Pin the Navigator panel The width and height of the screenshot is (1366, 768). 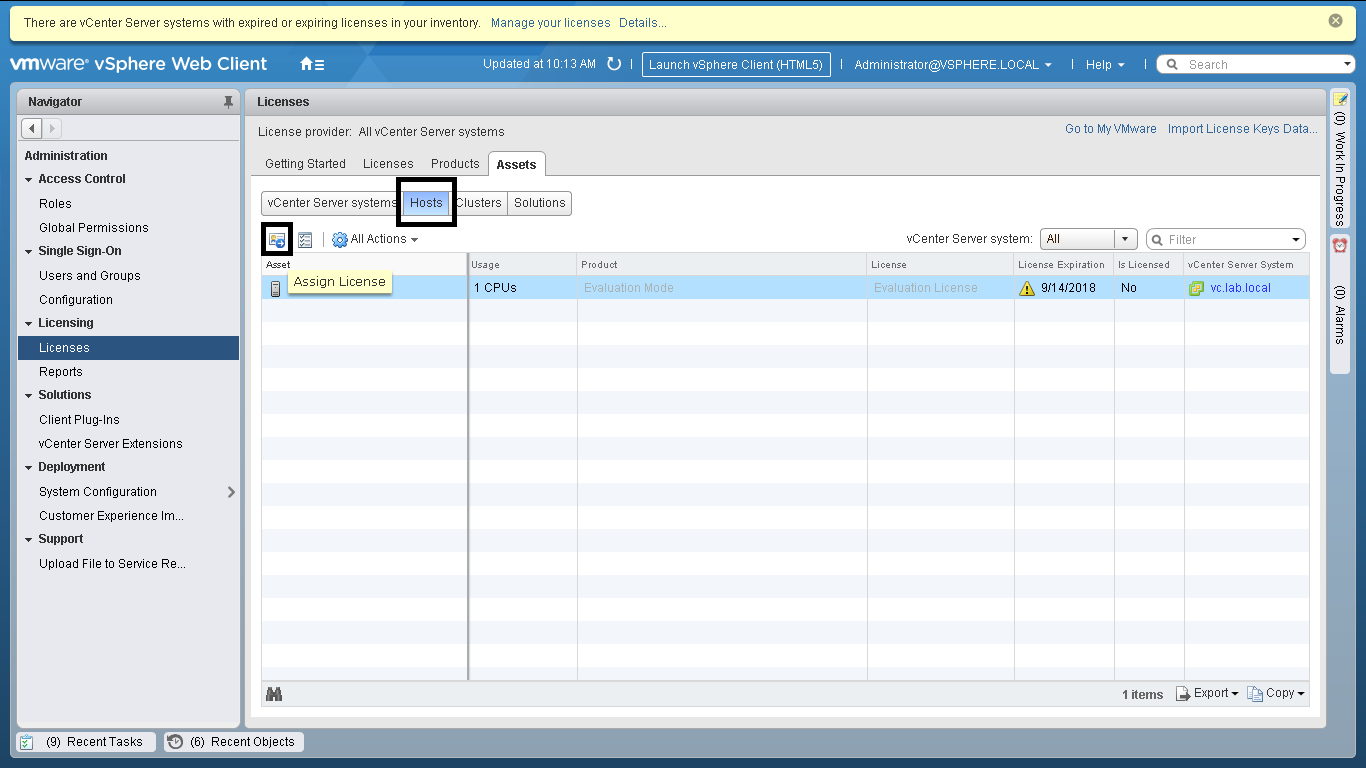tap(228, 102)
